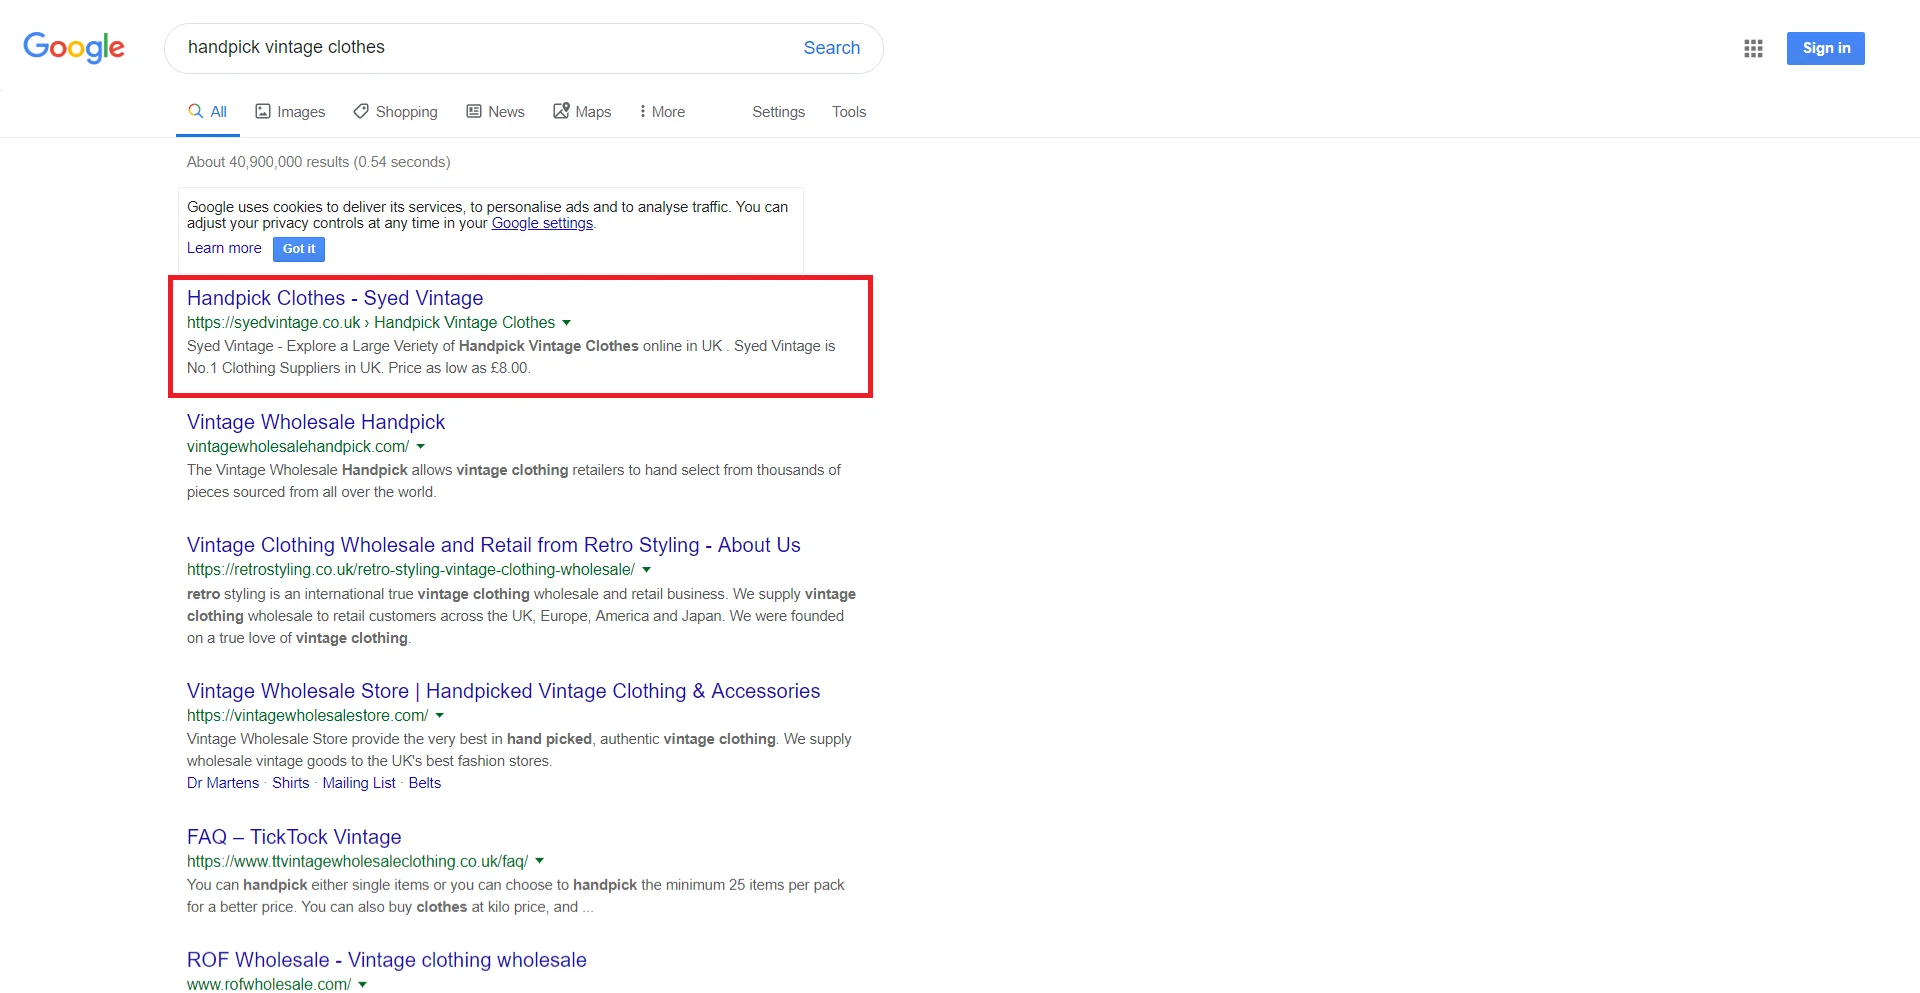Open Retro Styling About Us result
Image resolution: width=1920 pixels, height=993 pixels.
click(x=494, y=545)
